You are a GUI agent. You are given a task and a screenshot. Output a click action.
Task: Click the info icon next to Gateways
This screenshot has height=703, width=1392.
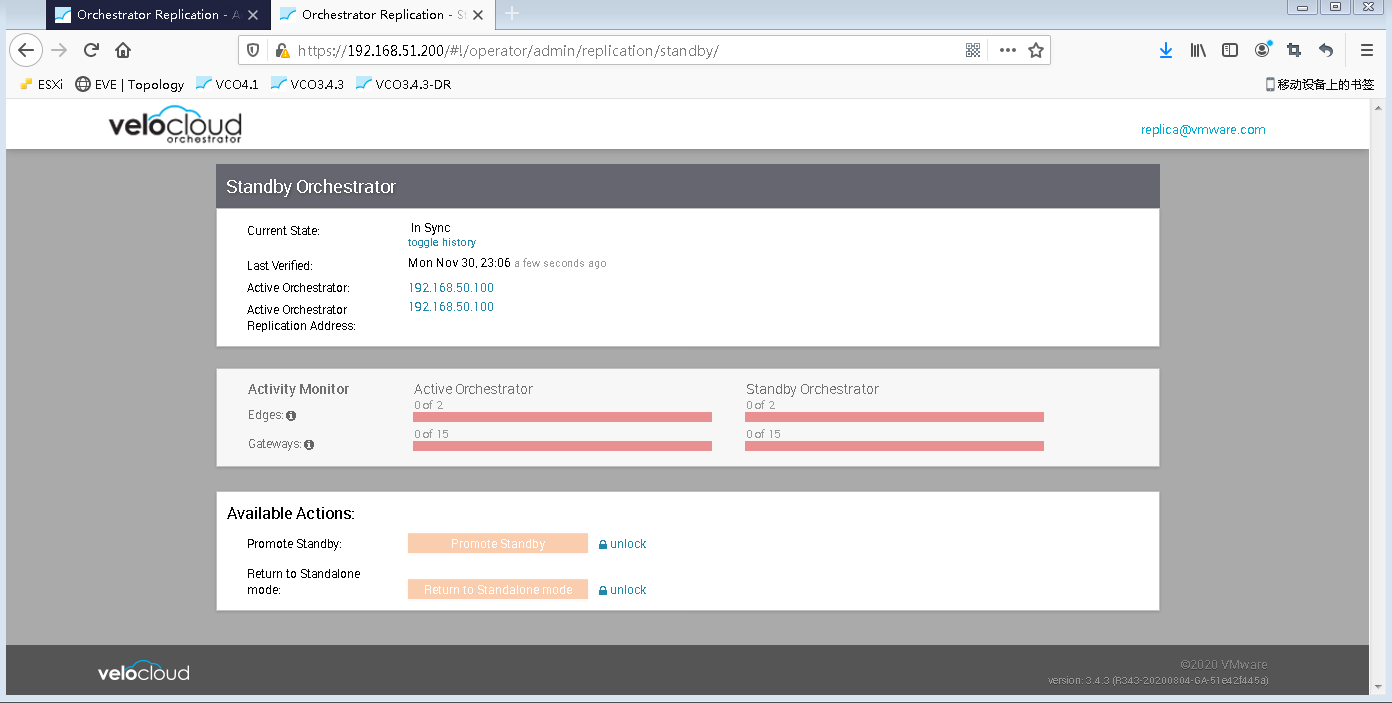pyautogui.click(x=309, y=444)
